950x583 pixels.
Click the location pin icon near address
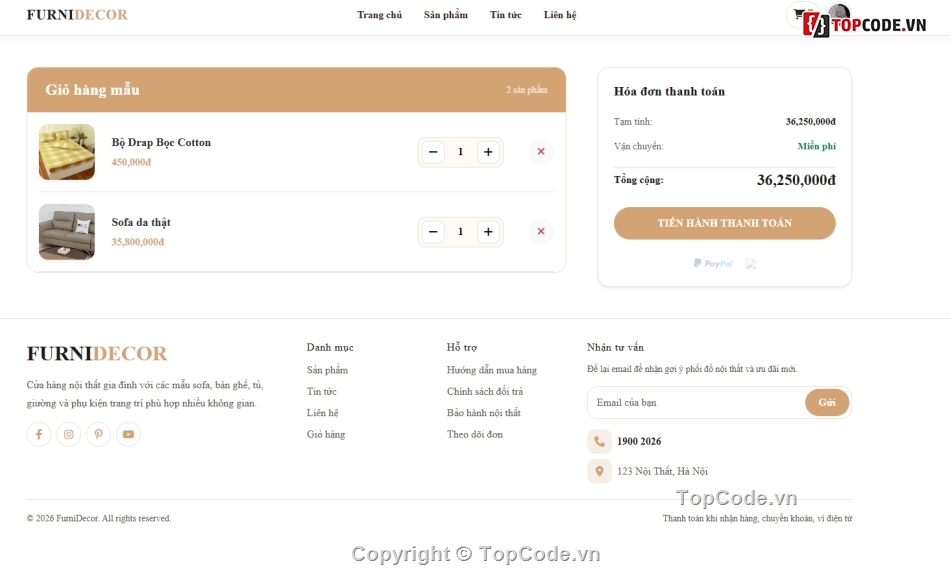pos(599,471)
